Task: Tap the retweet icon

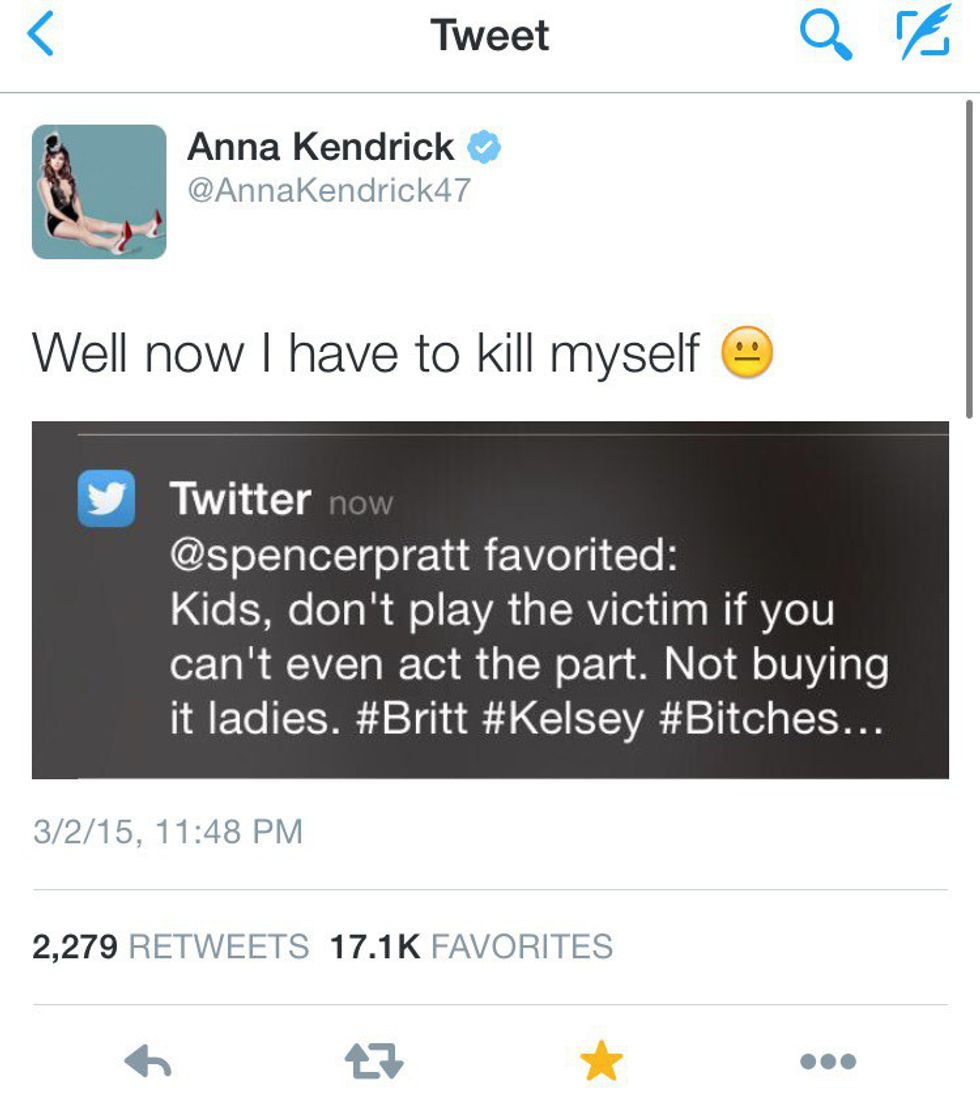Action: [x=375, y=1061]
